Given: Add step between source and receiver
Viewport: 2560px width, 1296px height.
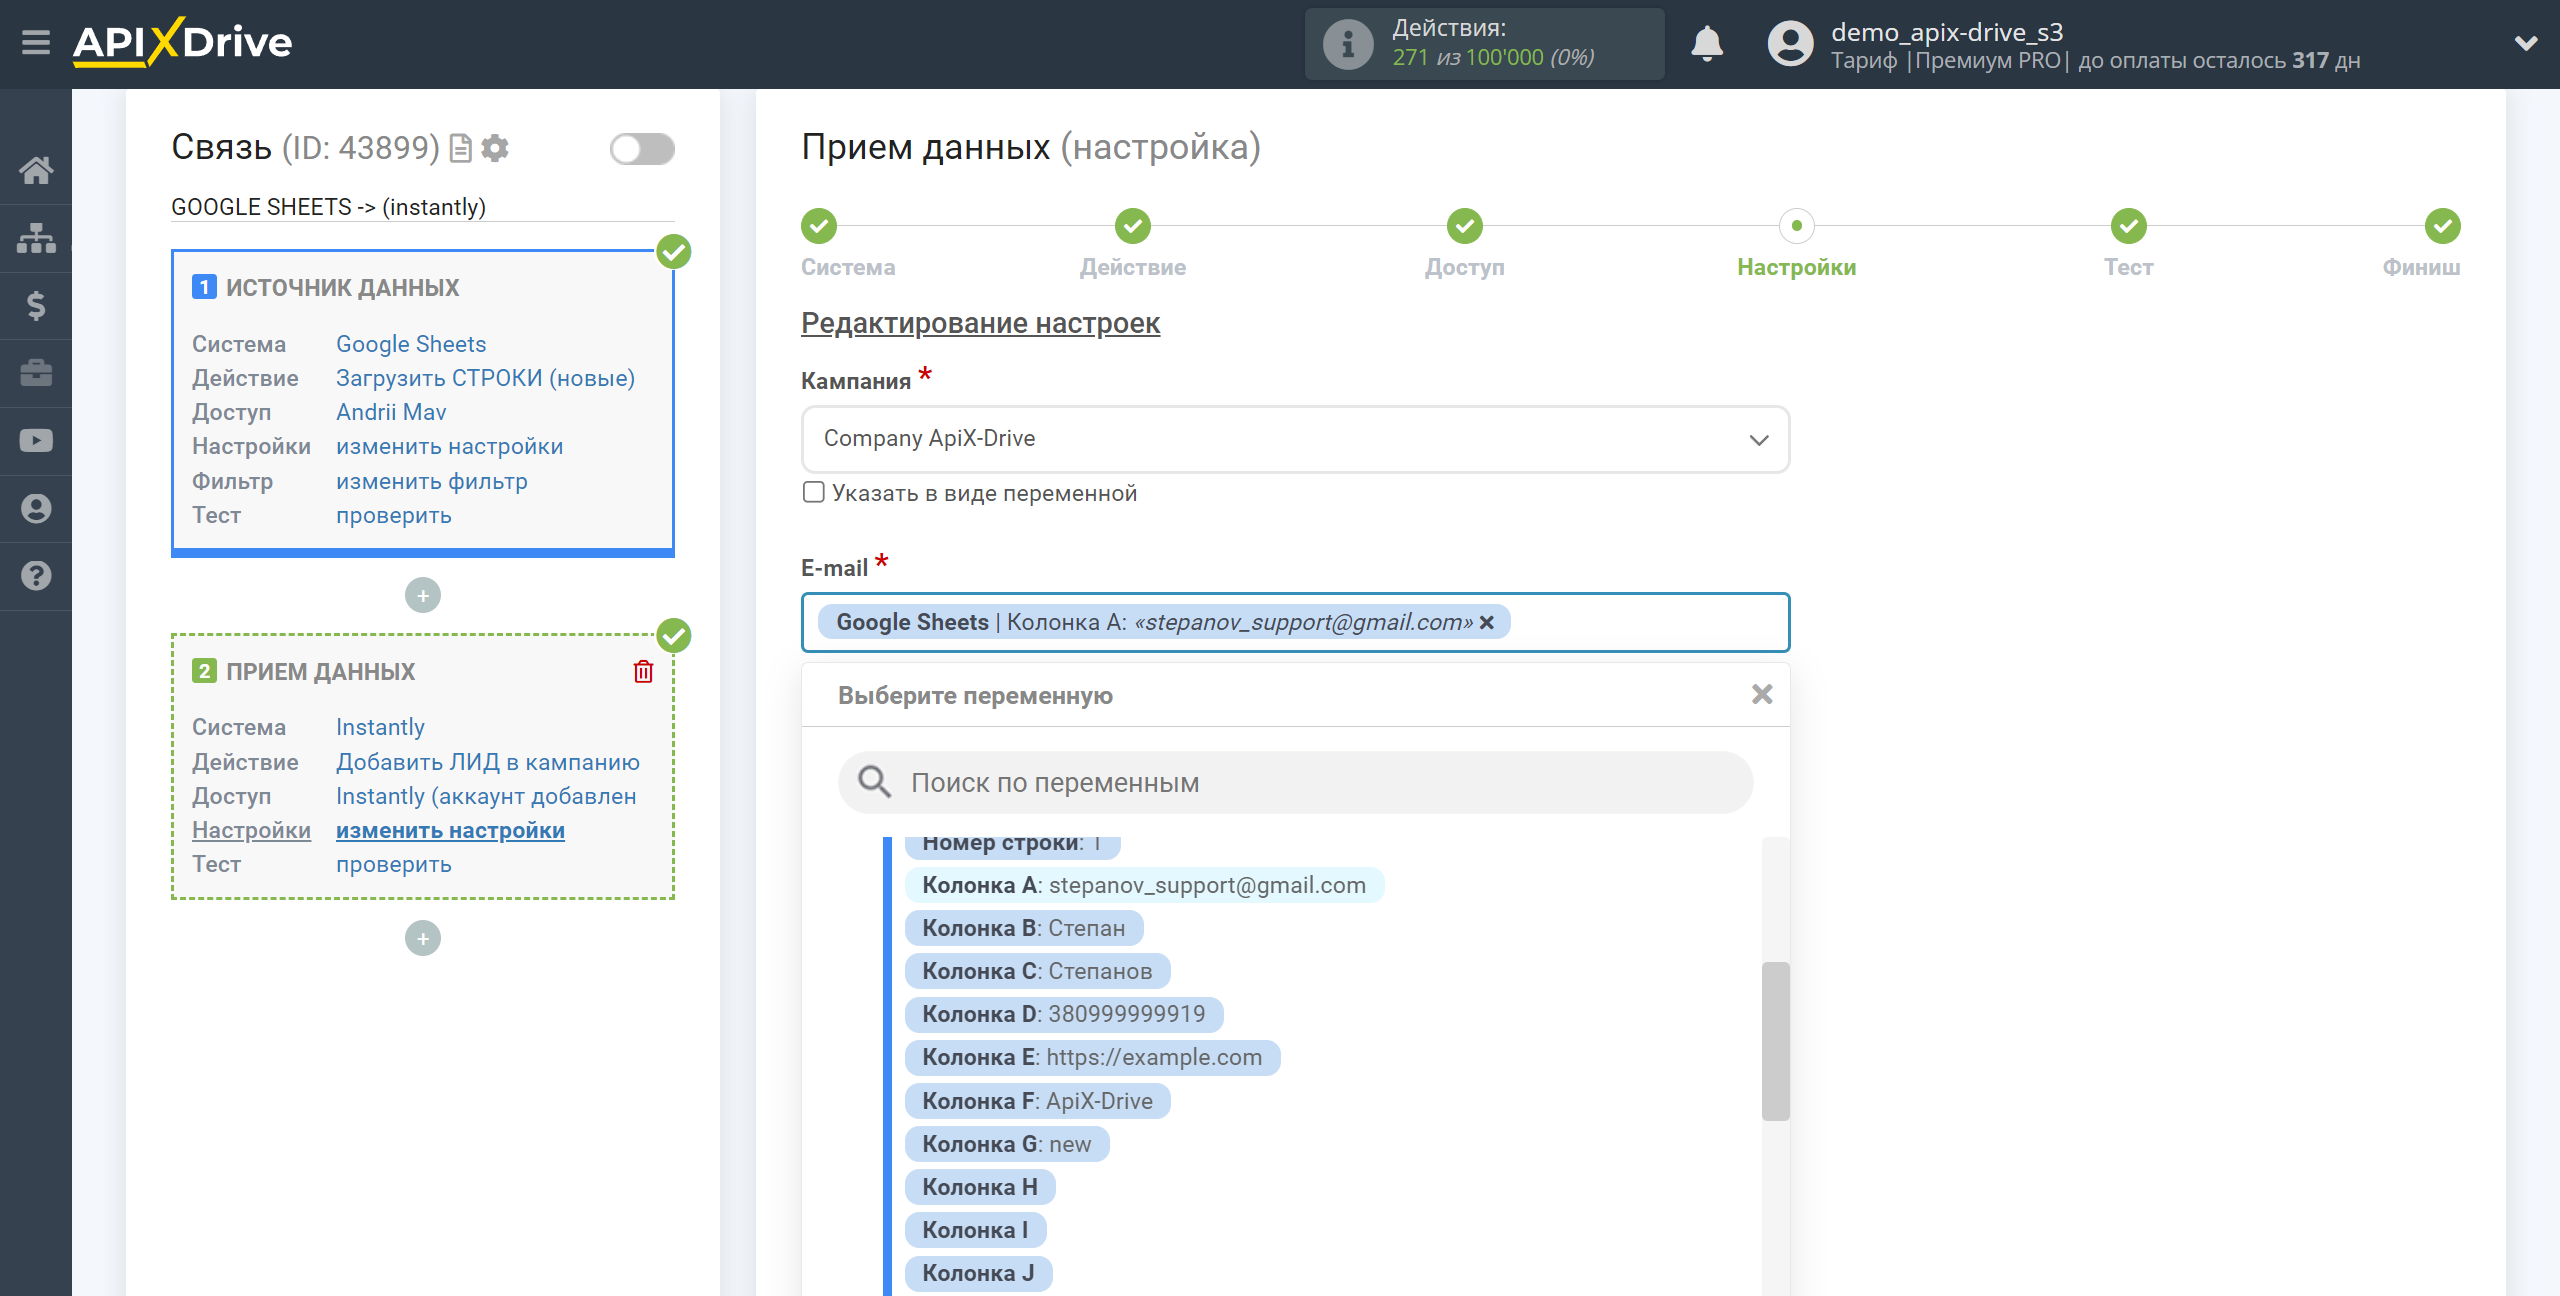Looking at the screenshot, I should click(x=423, y=596).
